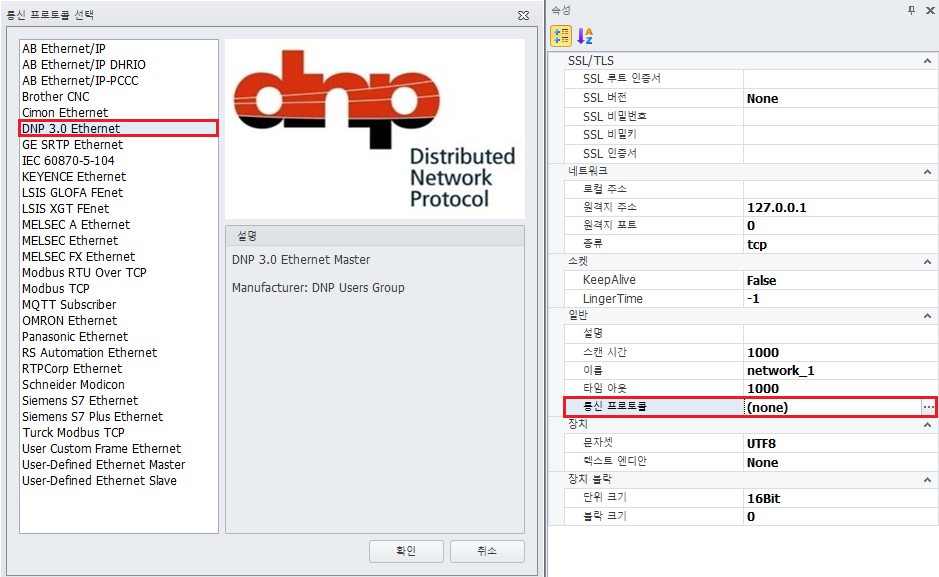Select Modbus TCP in protocol list
939x577 pixels.
point(56,289)
